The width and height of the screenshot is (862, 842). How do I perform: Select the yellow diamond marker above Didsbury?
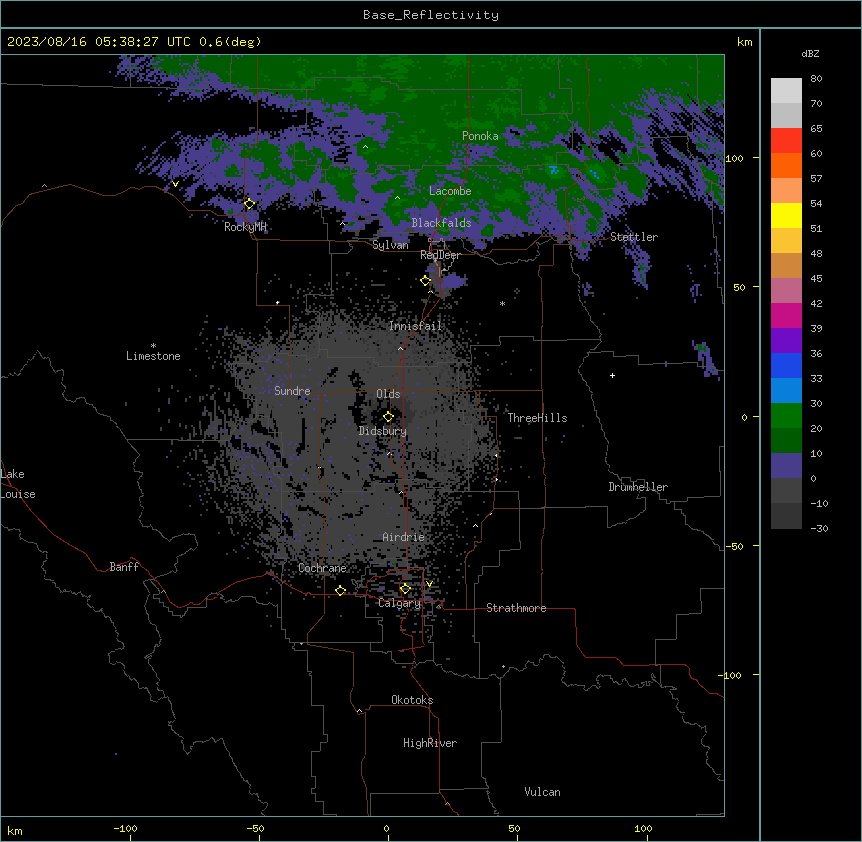point(388,417)
